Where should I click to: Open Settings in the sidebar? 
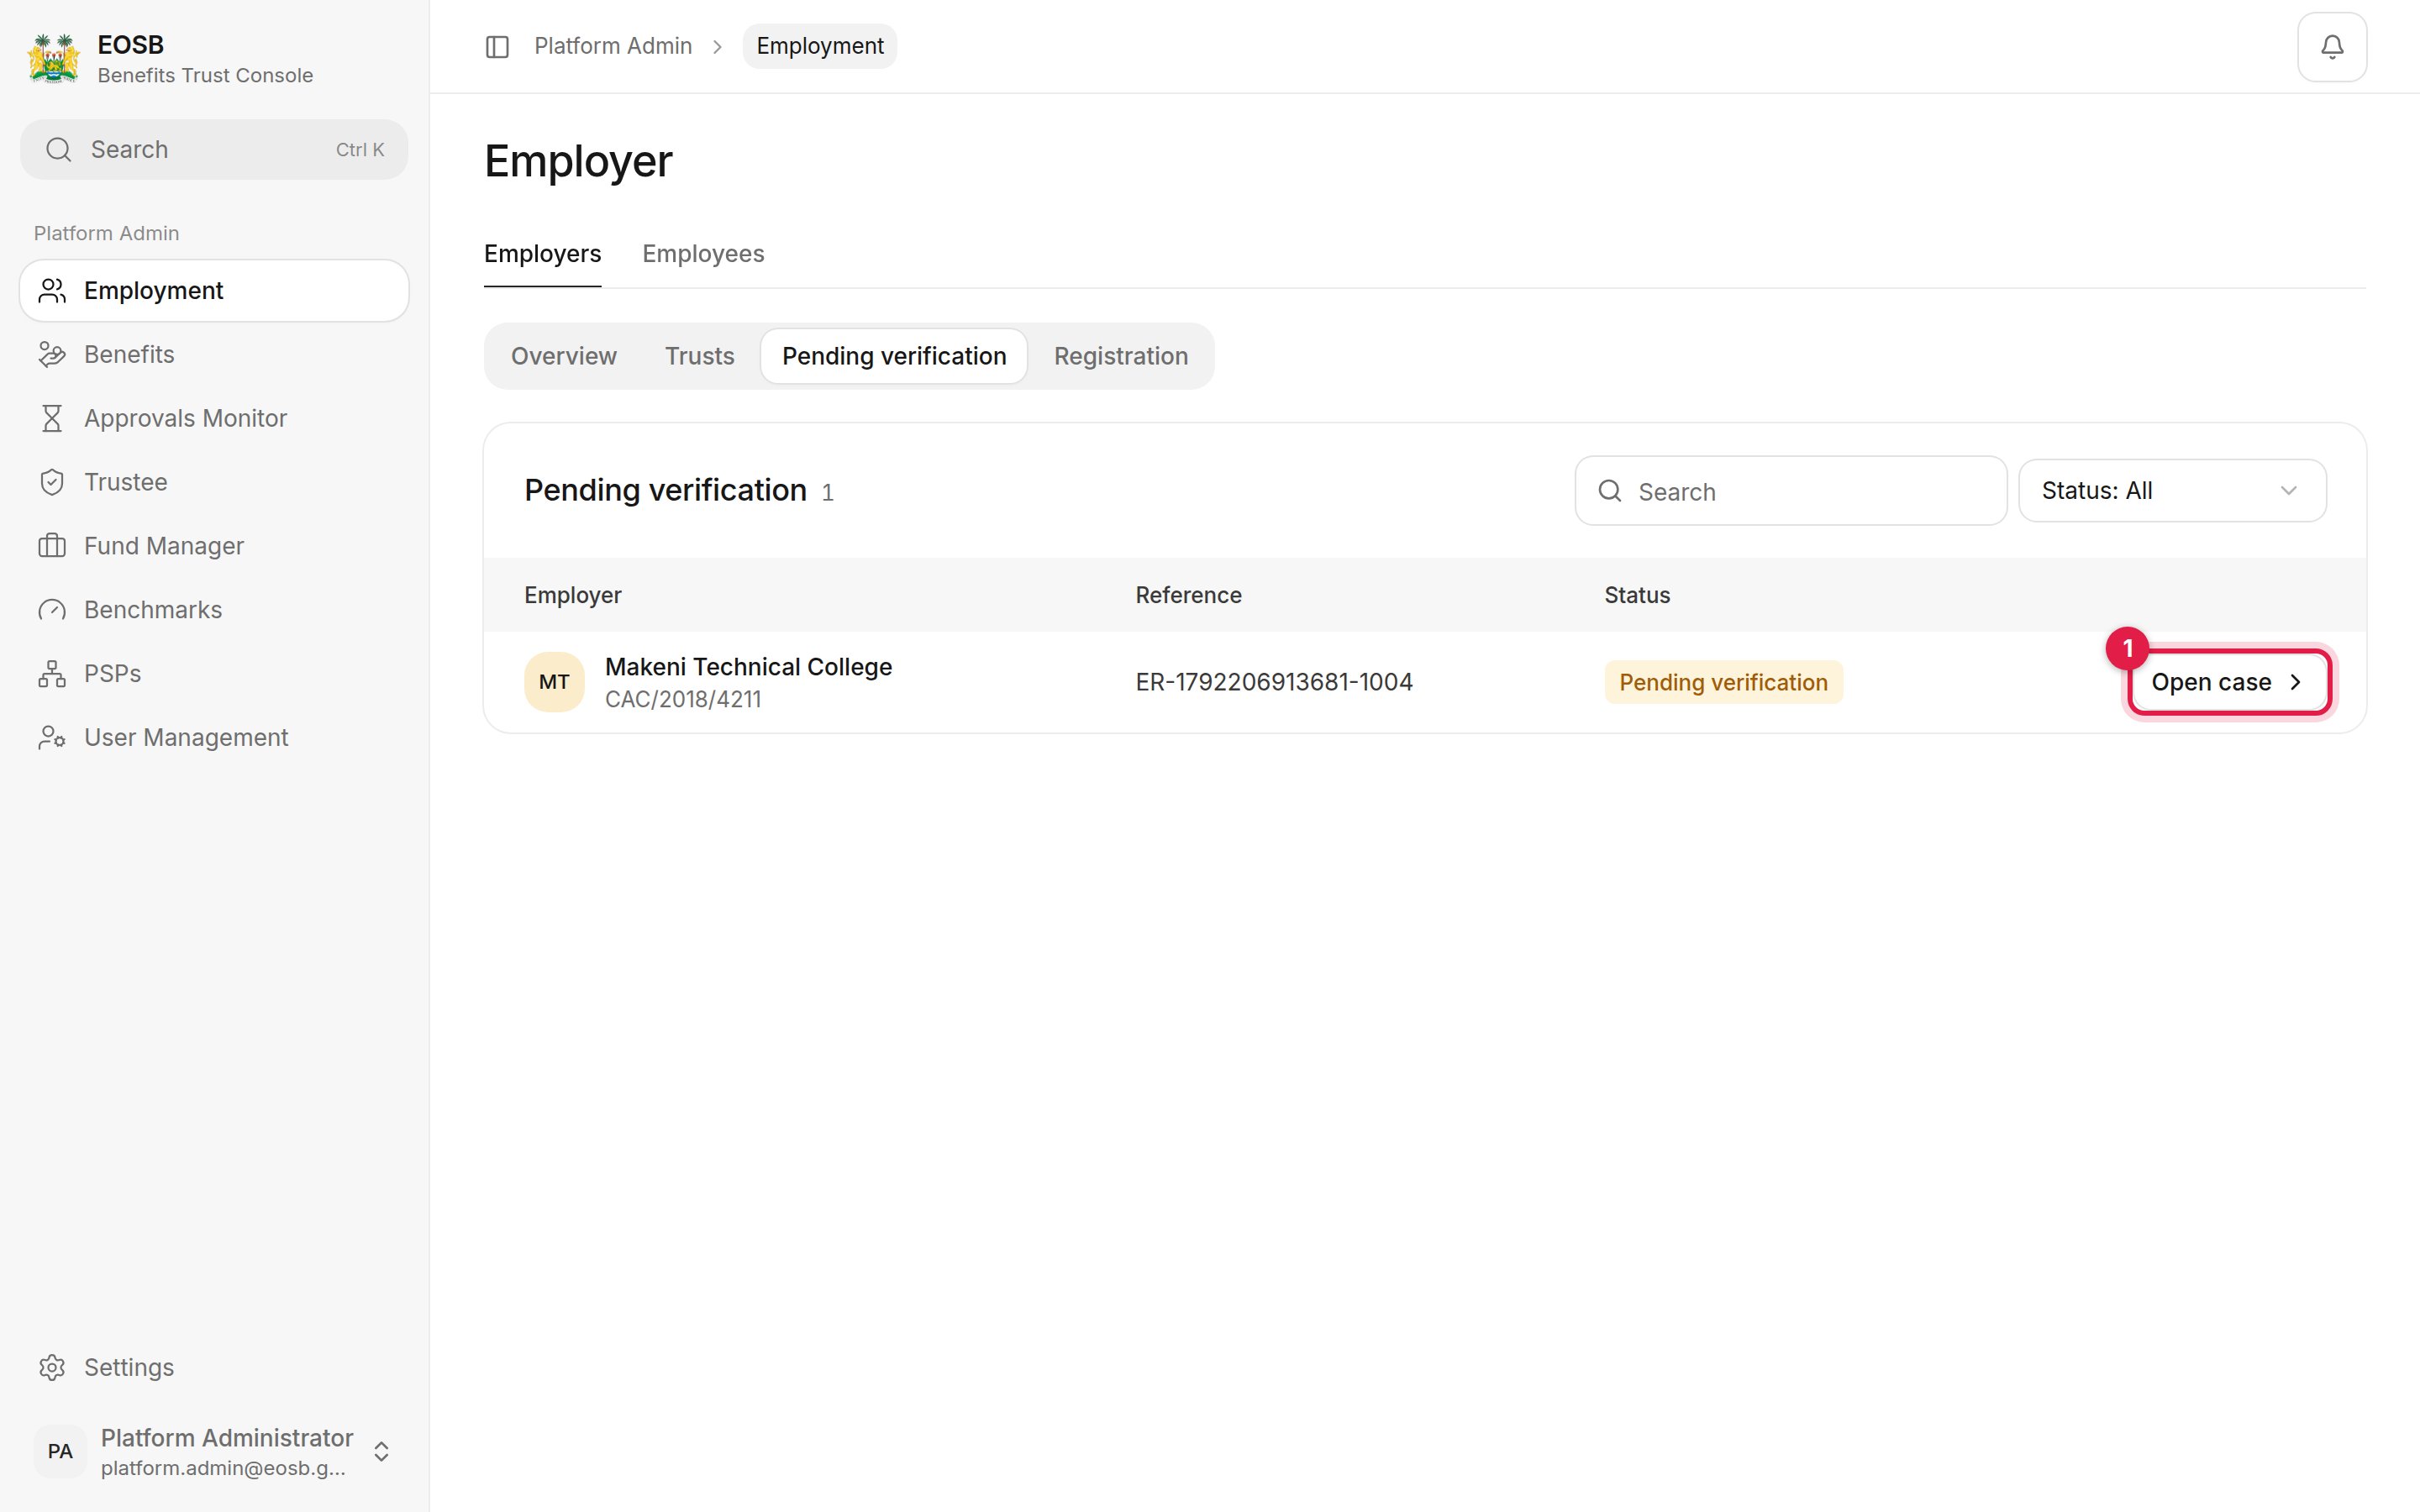214,1367
